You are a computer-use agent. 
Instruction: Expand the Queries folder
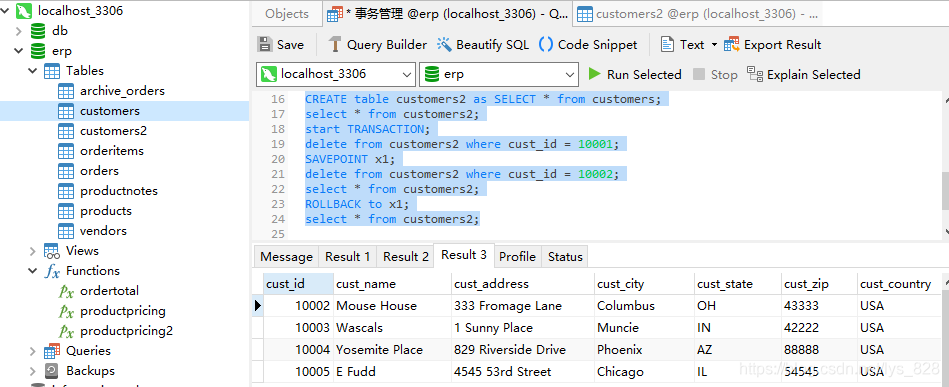pyautogui.click(x=32, y=351)
